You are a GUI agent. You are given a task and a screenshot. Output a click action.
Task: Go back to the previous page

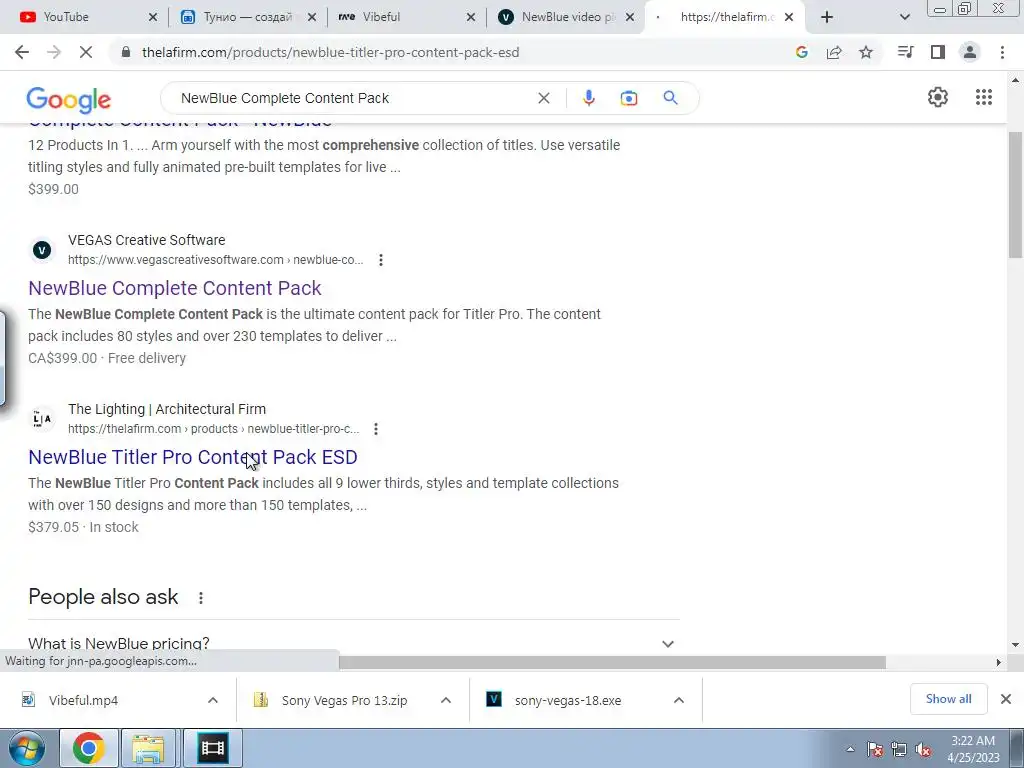coord(22,52)
